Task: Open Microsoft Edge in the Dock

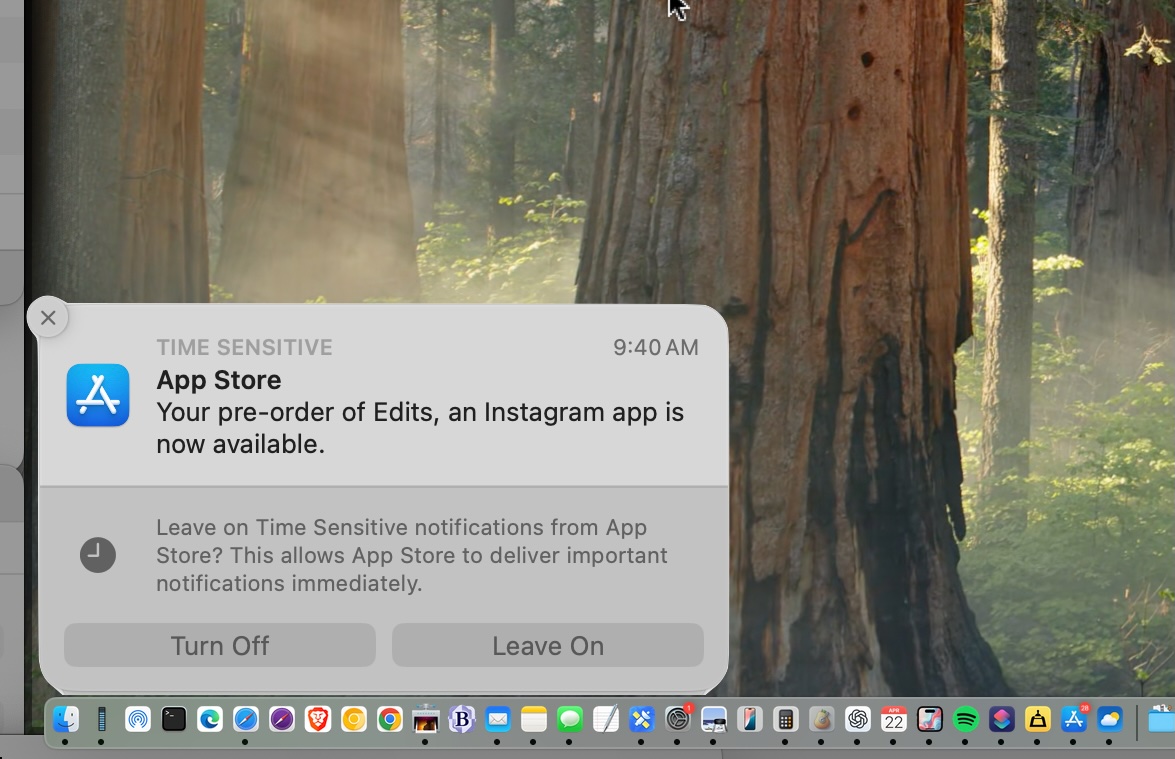Action: (x=210, y=719)
